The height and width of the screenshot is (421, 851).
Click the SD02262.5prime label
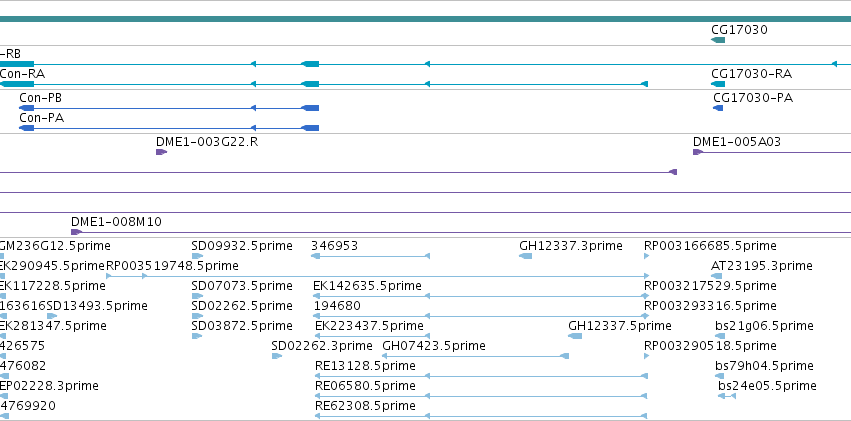[242, 306]
